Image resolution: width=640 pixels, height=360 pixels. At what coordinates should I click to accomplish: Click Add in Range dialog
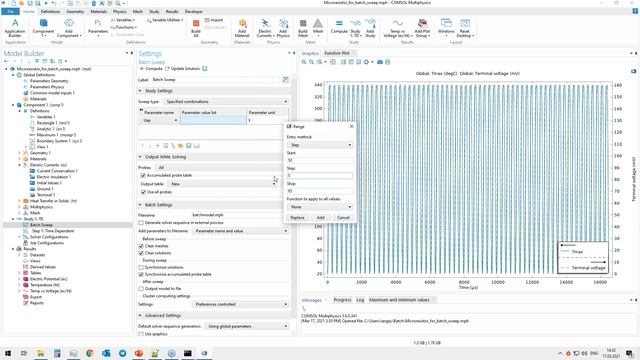coord(320,218)
